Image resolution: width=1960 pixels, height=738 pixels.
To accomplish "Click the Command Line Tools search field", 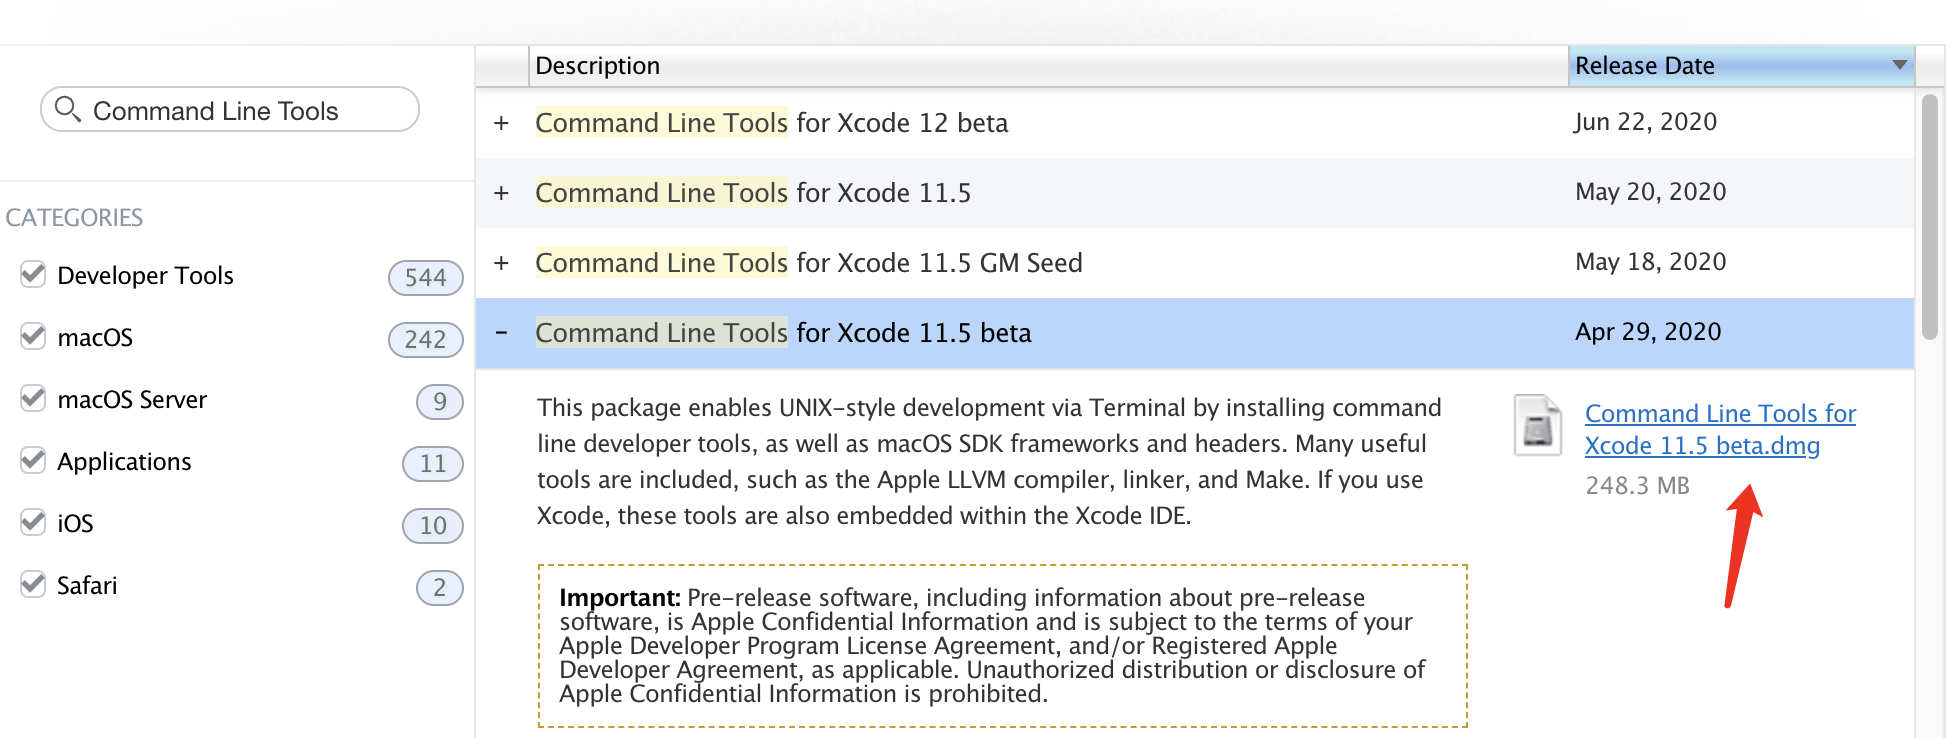I will (240, 111).
